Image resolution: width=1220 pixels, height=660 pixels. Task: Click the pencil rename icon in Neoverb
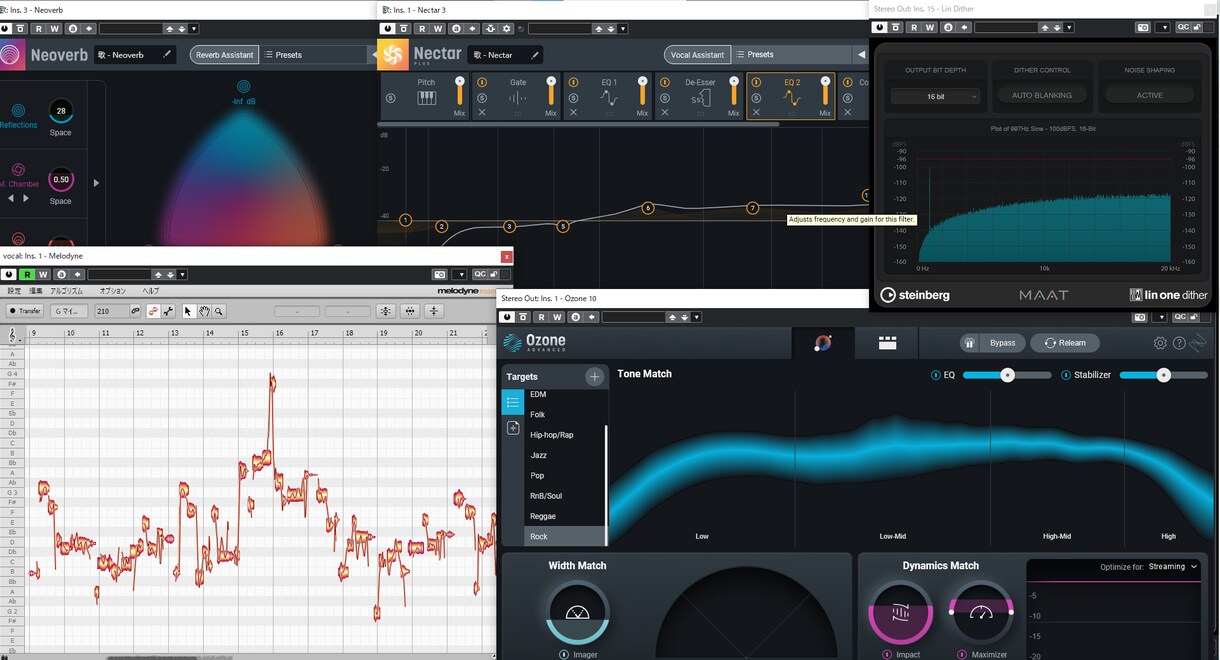168,55
